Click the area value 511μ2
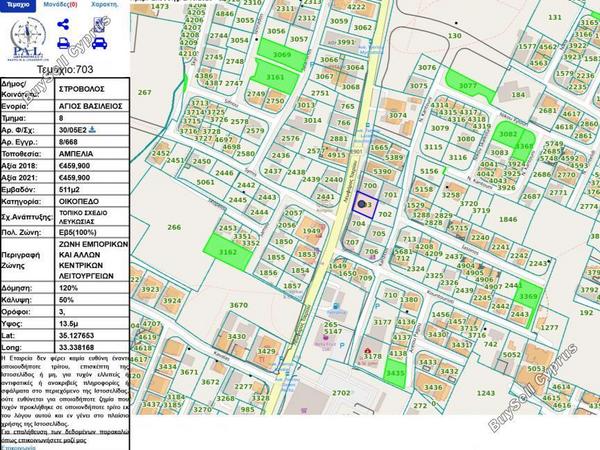 click(x=68, y=189)
